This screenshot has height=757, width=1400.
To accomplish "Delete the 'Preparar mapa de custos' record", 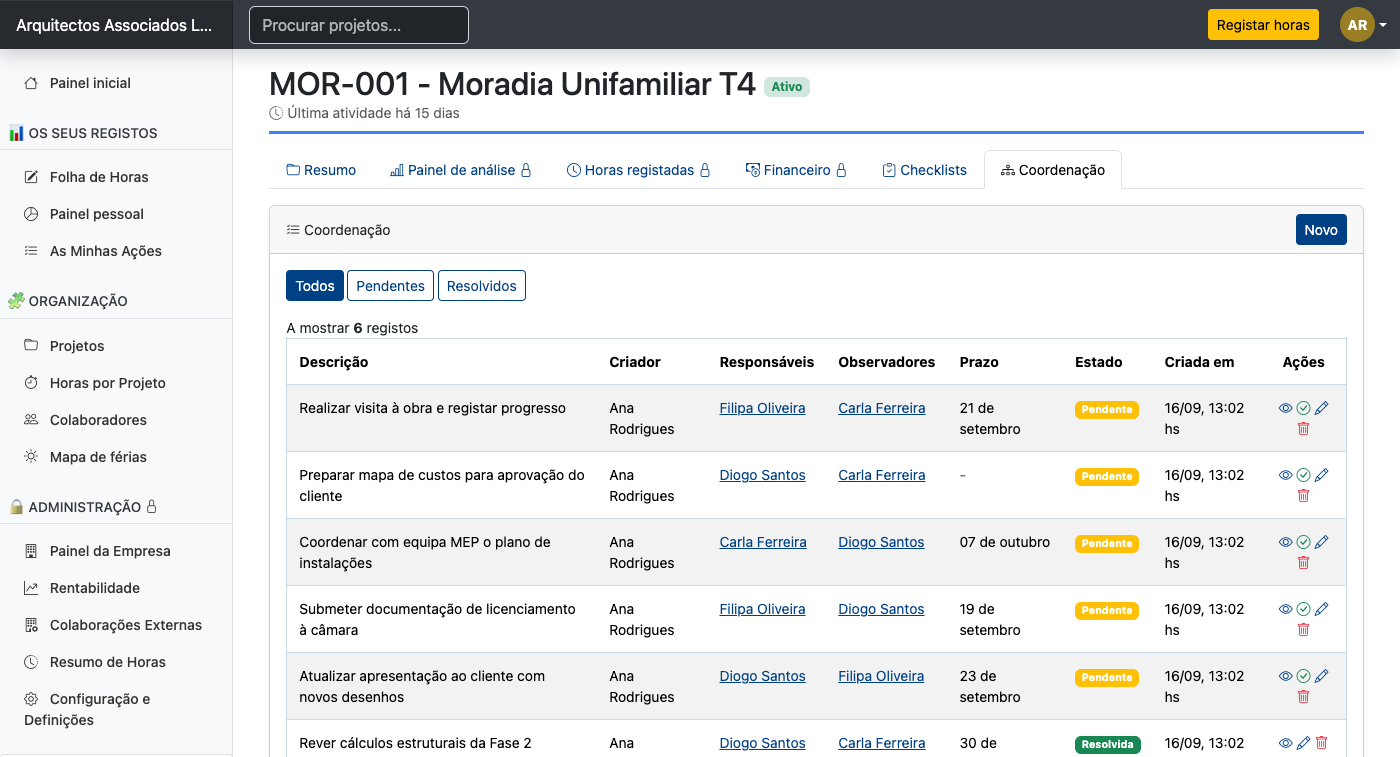I will pos(1303,495).
